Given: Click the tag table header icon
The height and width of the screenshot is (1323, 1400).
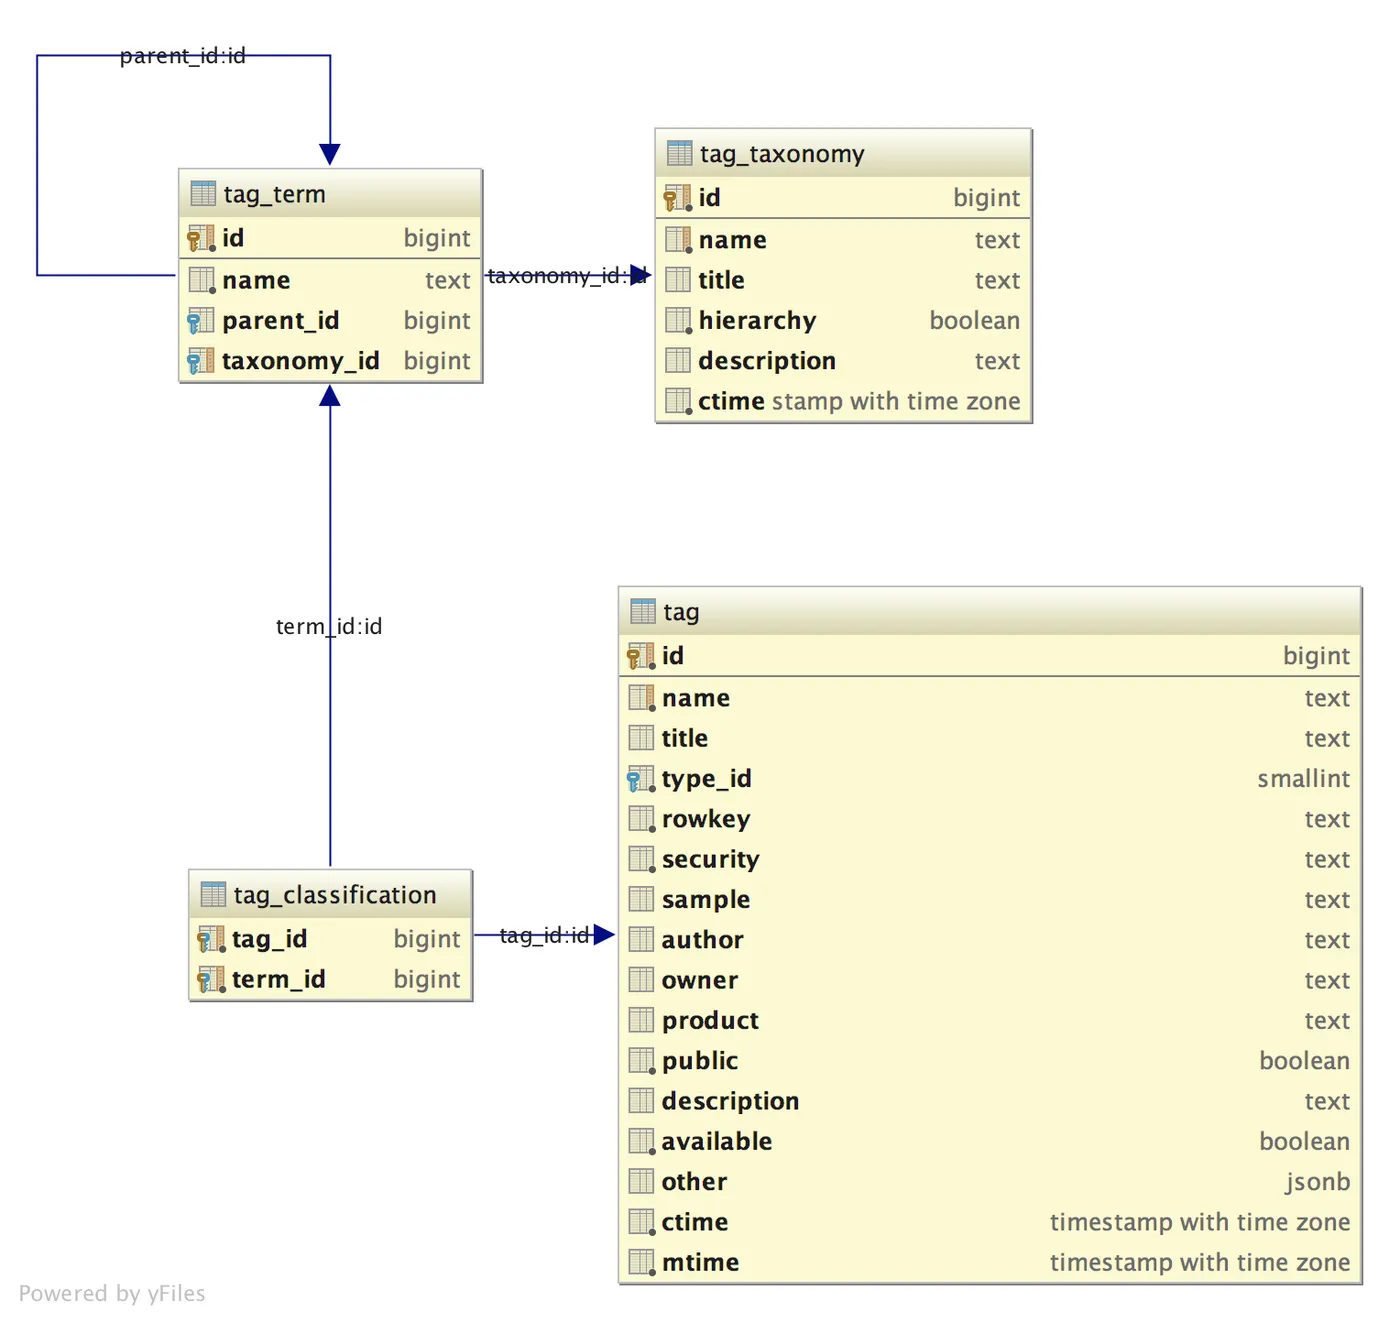Looking at the screenshot, I should tap(643, 611).
